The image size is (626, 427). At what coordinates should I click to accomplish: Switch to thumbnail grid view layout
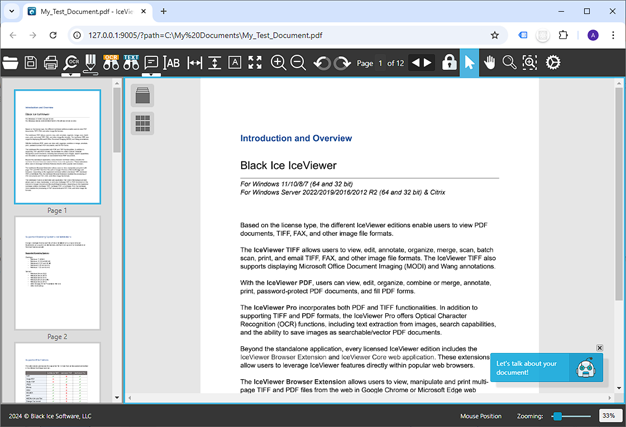point(143,123)
